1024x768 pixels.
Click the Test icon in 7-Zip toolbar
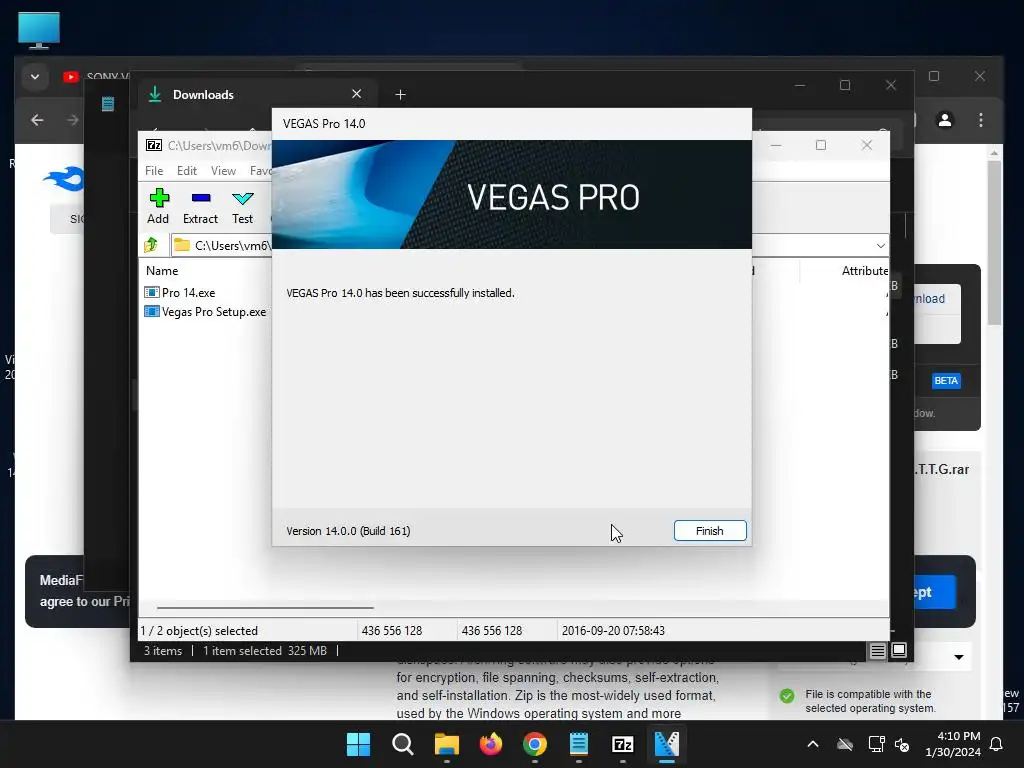point(242,206)
